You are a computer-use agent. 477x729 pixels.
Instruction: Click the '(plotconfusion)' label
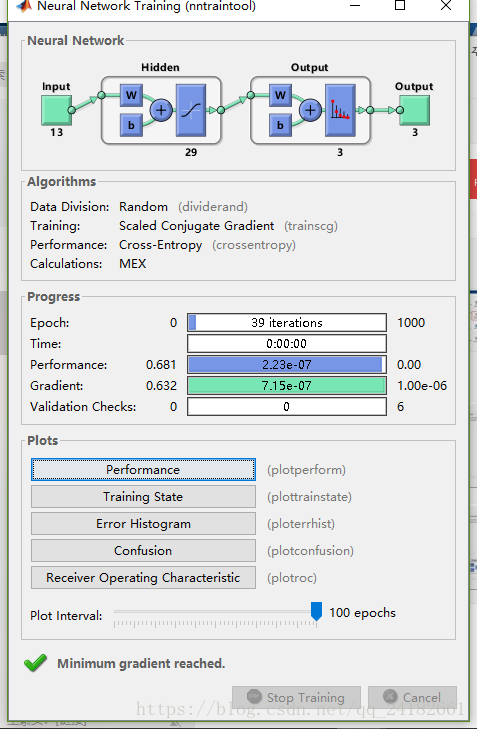point(310,551)
